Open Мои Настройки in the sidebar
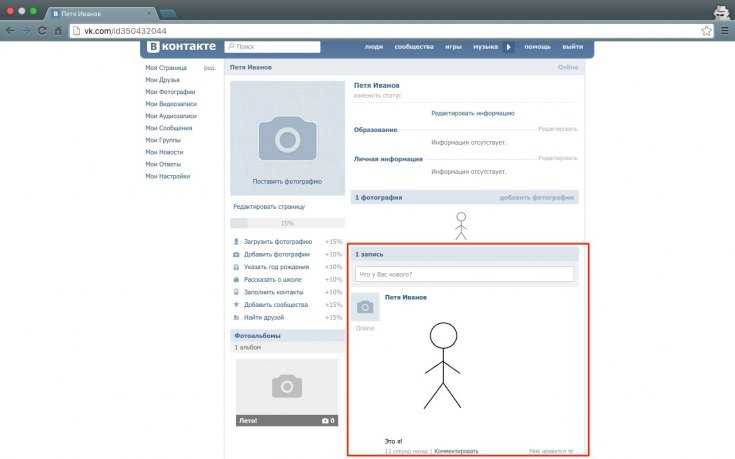The width and height of the screenshot is (735, 459). click(168, 177)
